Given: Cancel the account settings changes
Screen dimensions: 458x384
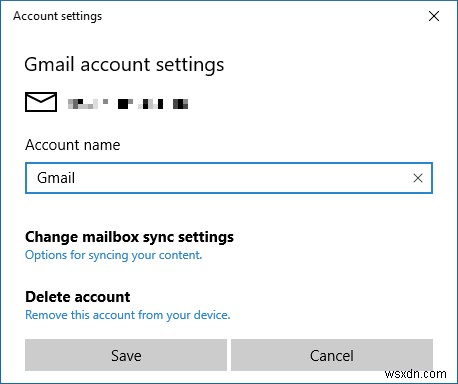Looking at the screenshot, I should [332, 355].
